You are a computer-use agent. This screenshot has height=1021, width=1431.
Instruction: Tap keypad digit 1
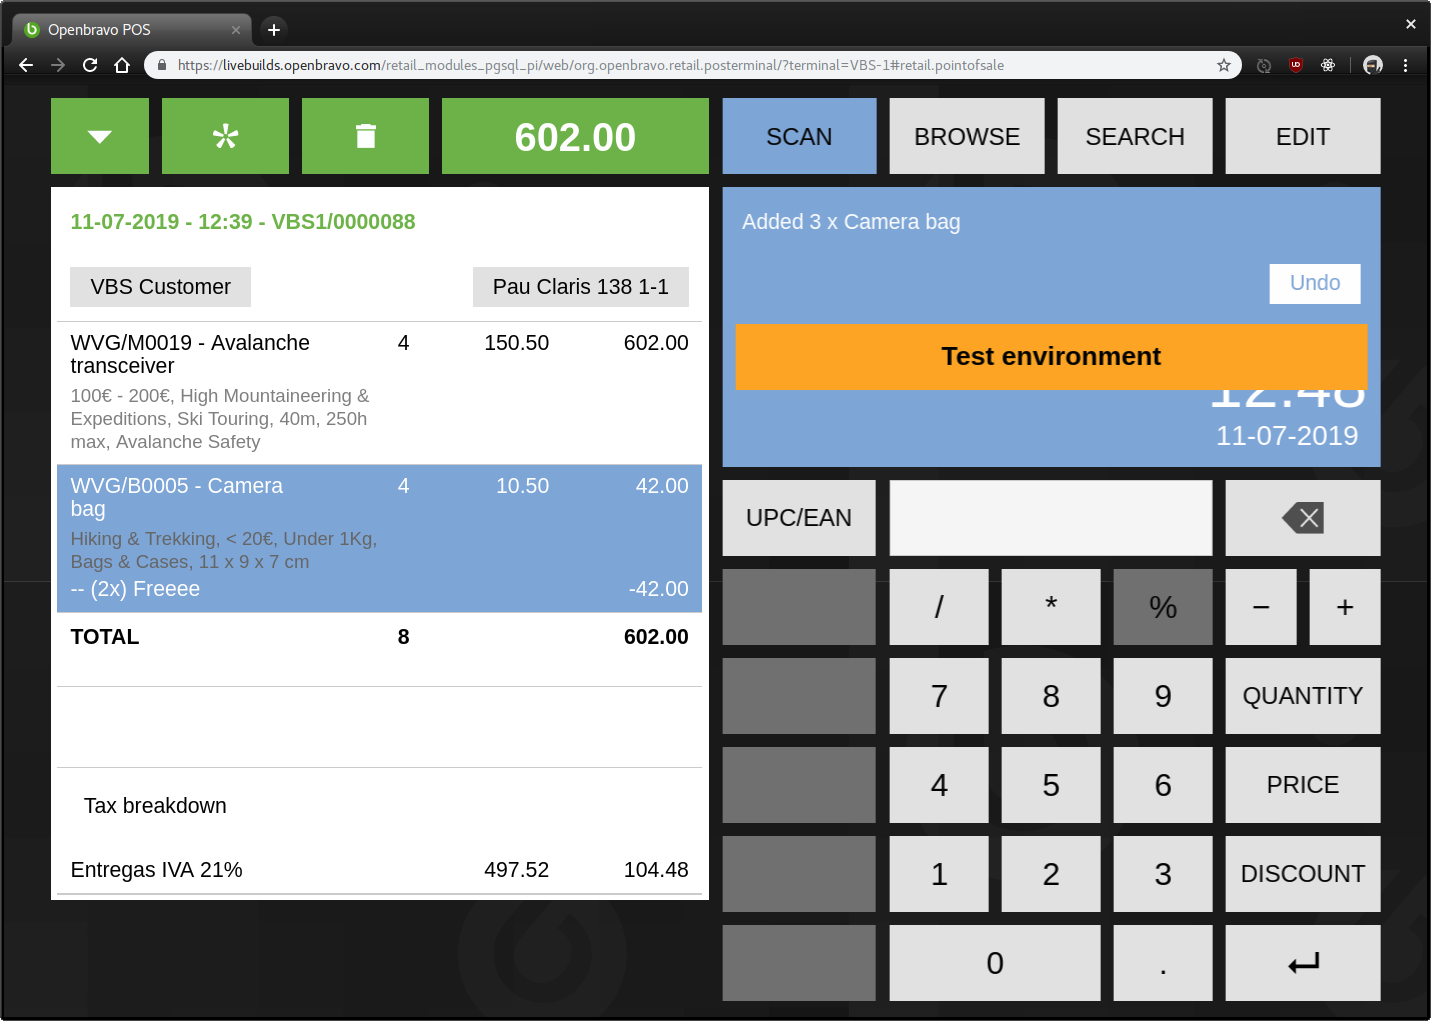(939, 874)
